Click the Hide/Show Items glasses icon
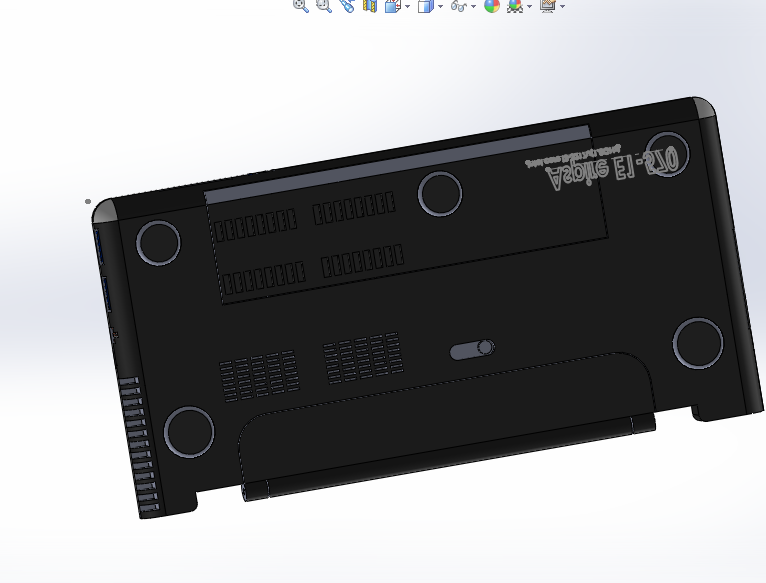This screenshot has width=766, height=583. 459,5
